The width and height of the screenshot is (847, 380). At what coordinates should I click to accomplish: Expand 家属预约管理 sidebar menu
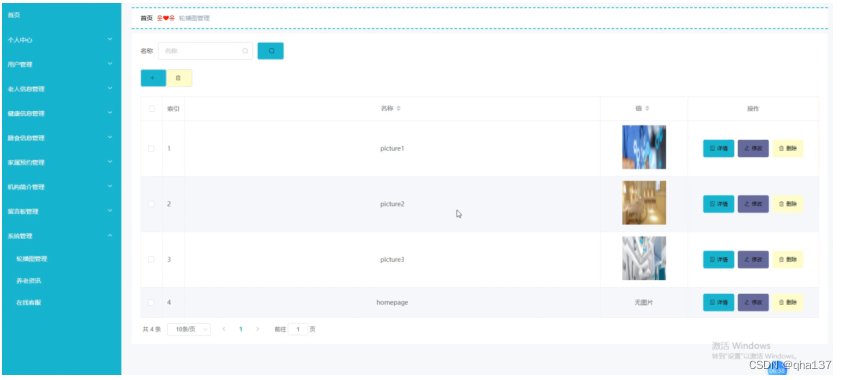(x=61, y=162)
